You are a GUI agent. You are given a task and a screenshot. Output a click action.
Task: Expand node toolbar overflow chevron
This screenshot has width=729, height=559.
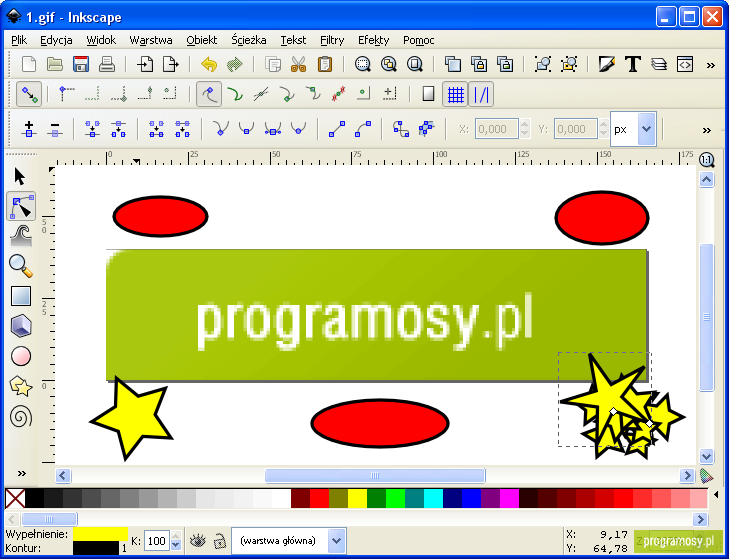pyautogui.click(x=707, y=130)
